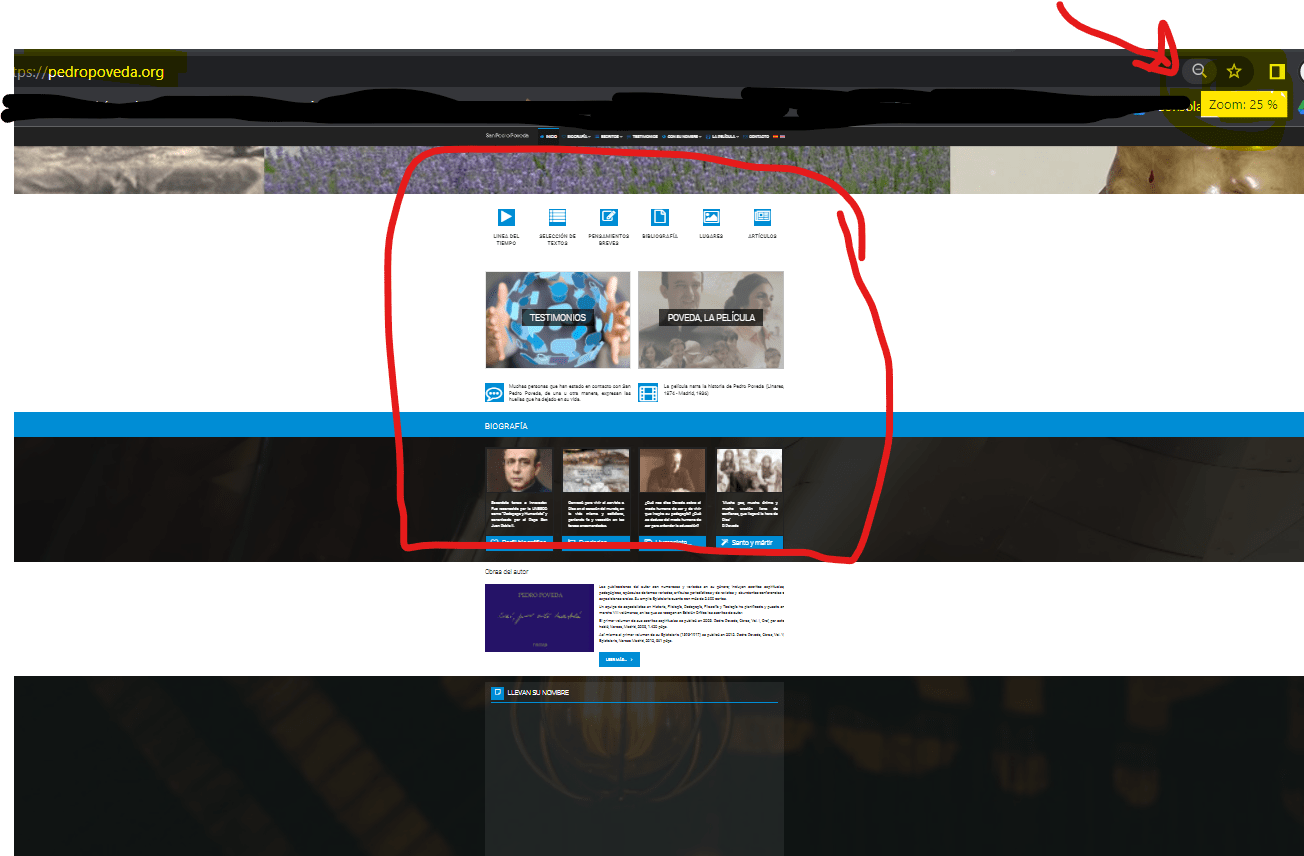Go to Inicio in the site navigation
This screenshot has height=856, width=1304.
(550, 136)
